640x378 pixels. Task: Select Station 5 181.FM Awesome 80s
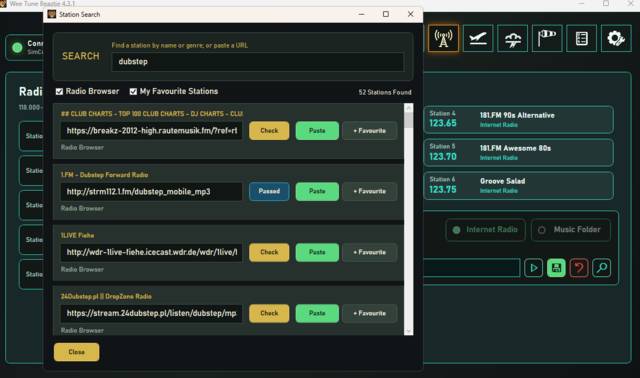(518, 153)
